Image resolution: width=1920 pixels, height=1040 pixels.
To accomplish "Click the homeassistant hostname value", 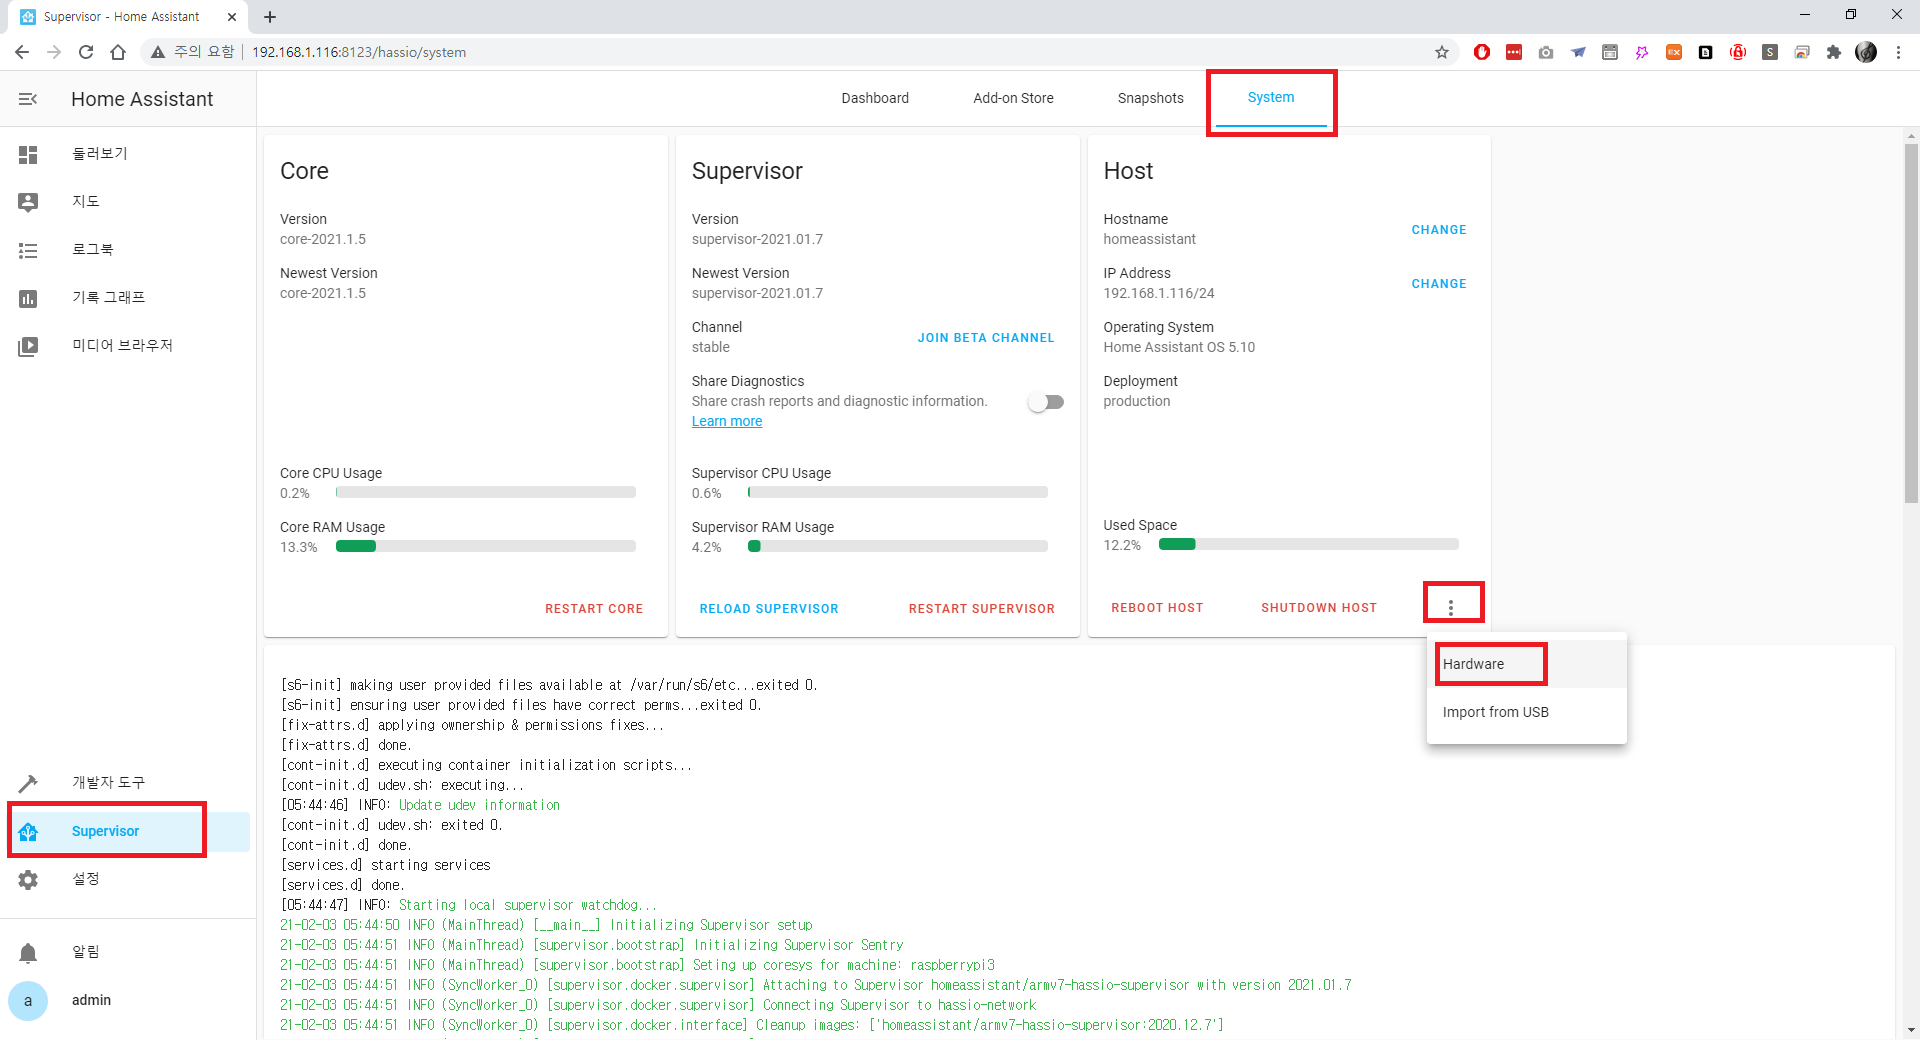I will click(x=1149, y=239).
